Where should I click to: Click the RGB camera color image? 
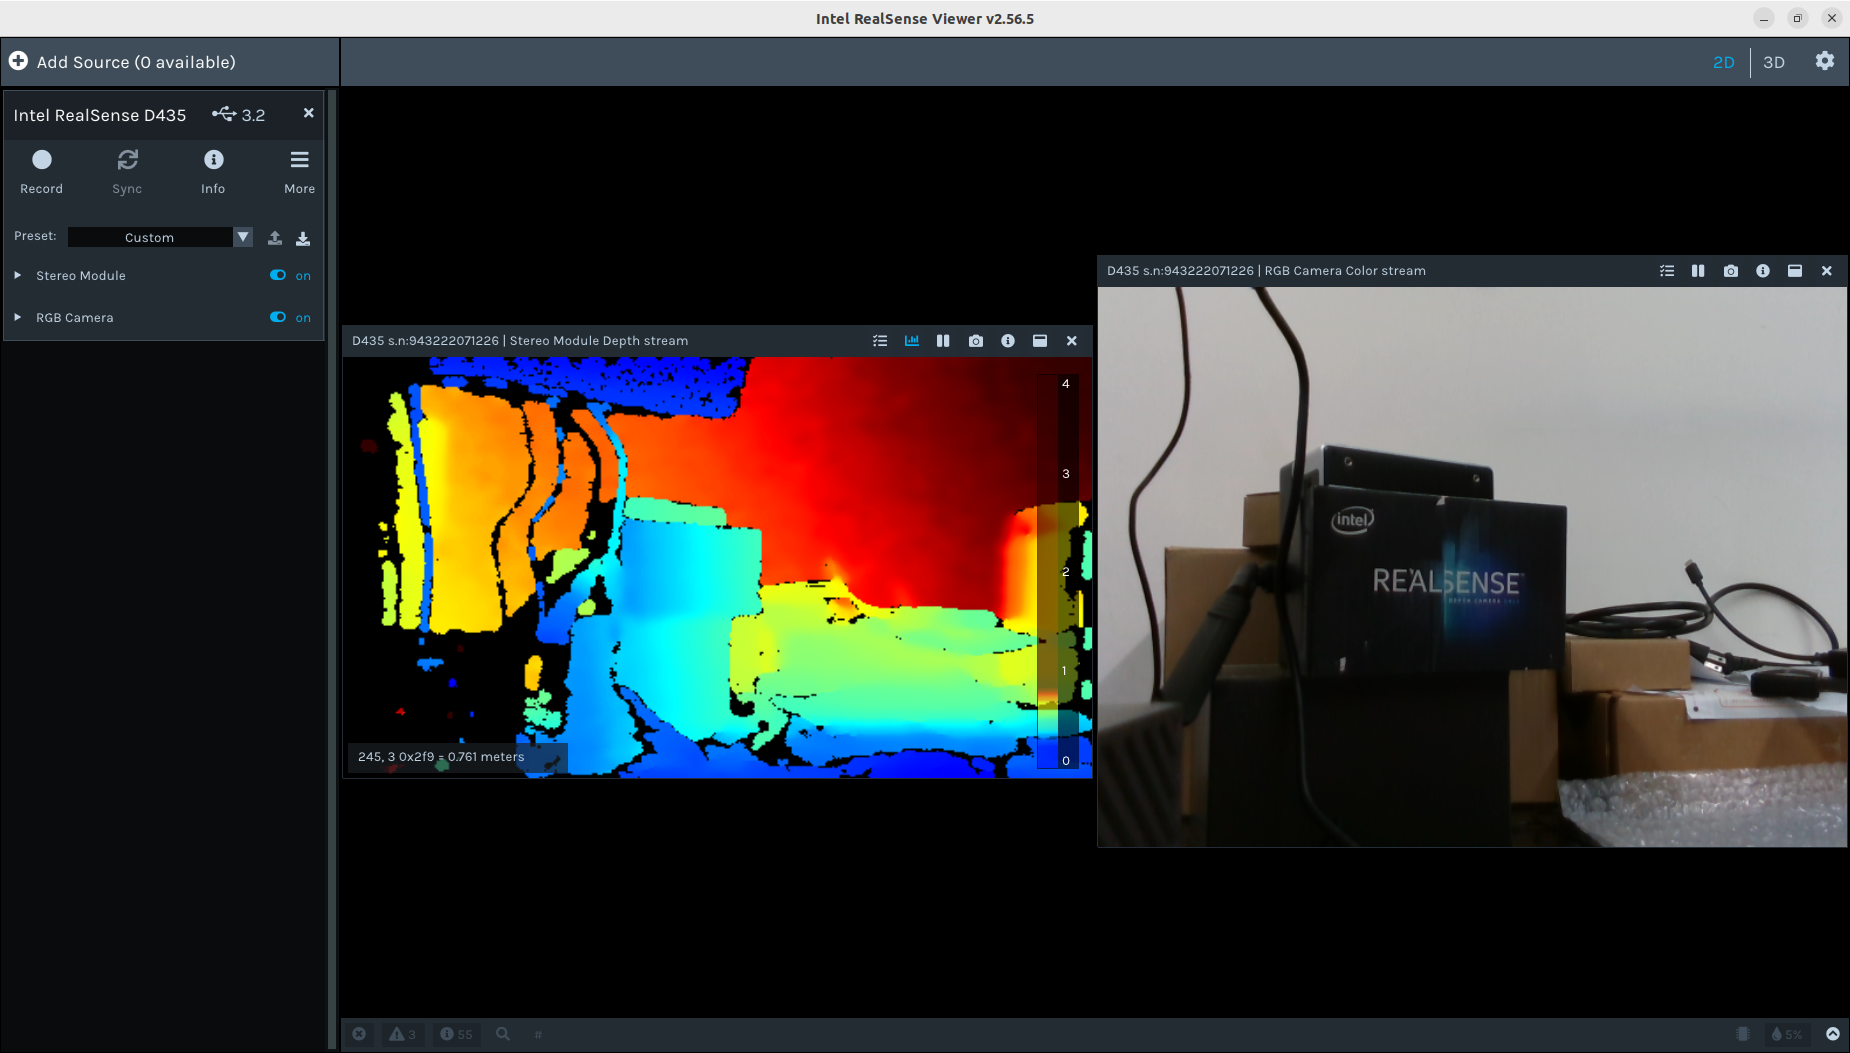[x=1472, y=567]
